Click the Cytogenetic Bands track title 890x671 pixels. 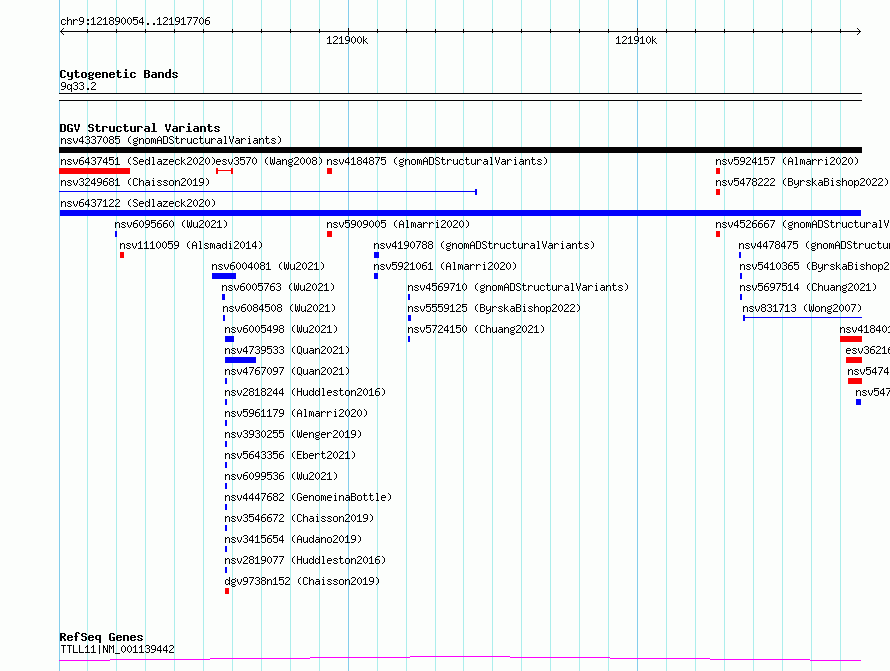(119, 74)
